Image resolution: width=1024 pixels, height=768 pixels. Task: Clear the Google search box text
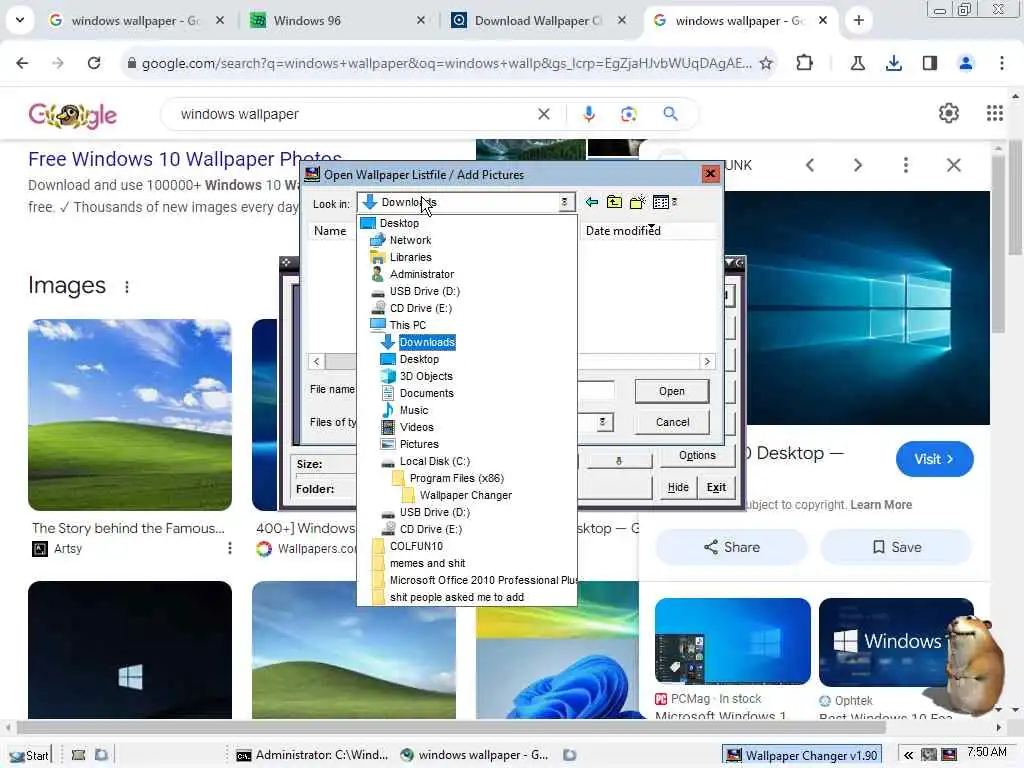(x=543, y=114)
